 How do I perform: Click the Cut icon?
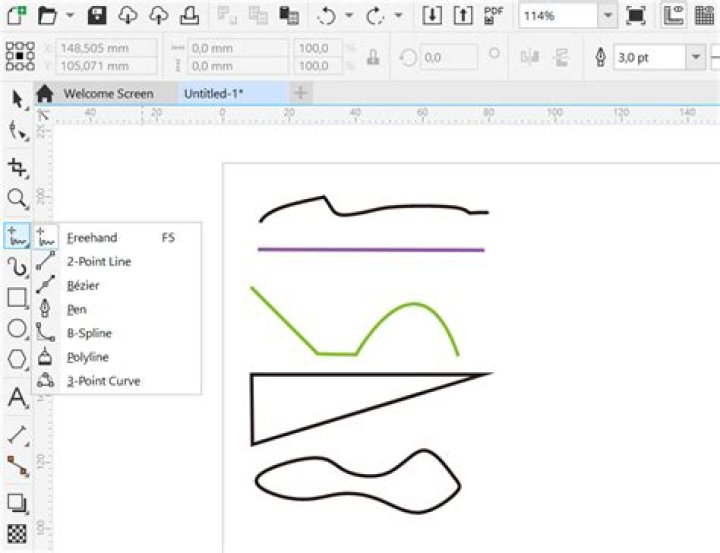(227, 15)
